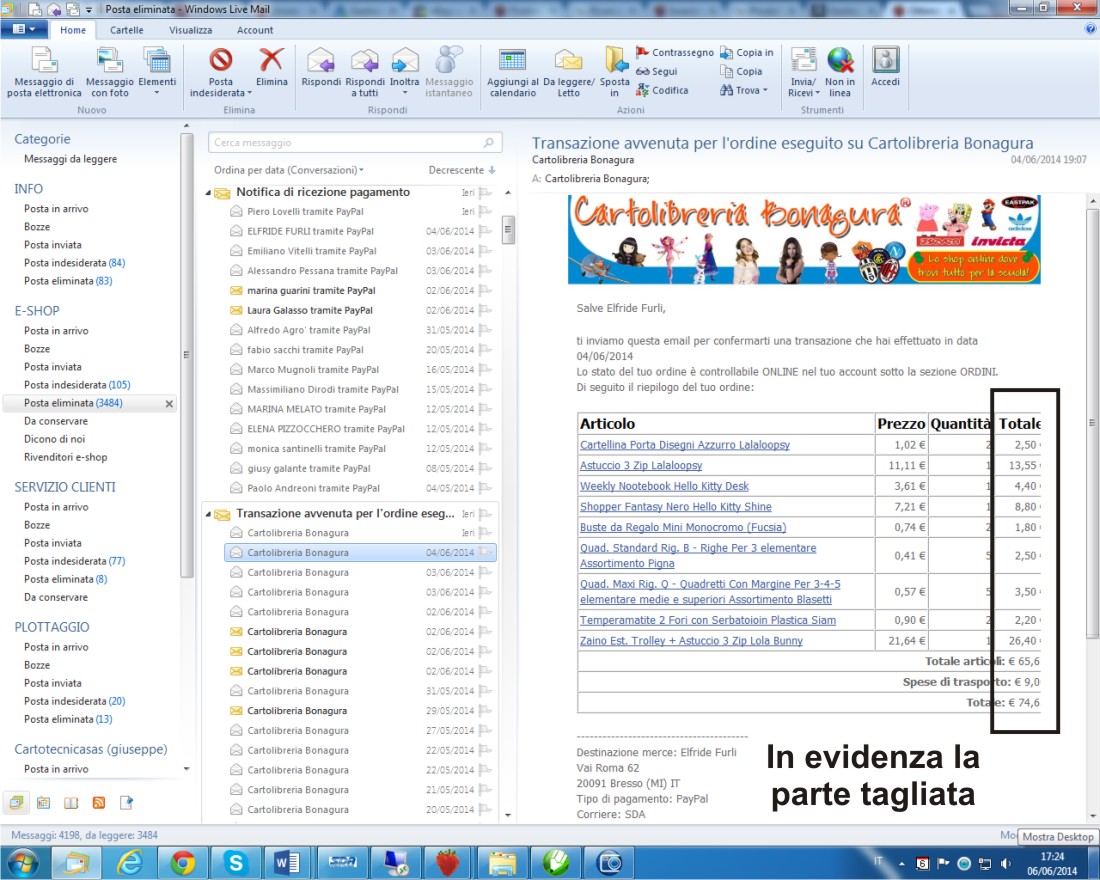Click Copia in to copy to folder
This screenshot has width=1100, height=880.
(746, 53)
